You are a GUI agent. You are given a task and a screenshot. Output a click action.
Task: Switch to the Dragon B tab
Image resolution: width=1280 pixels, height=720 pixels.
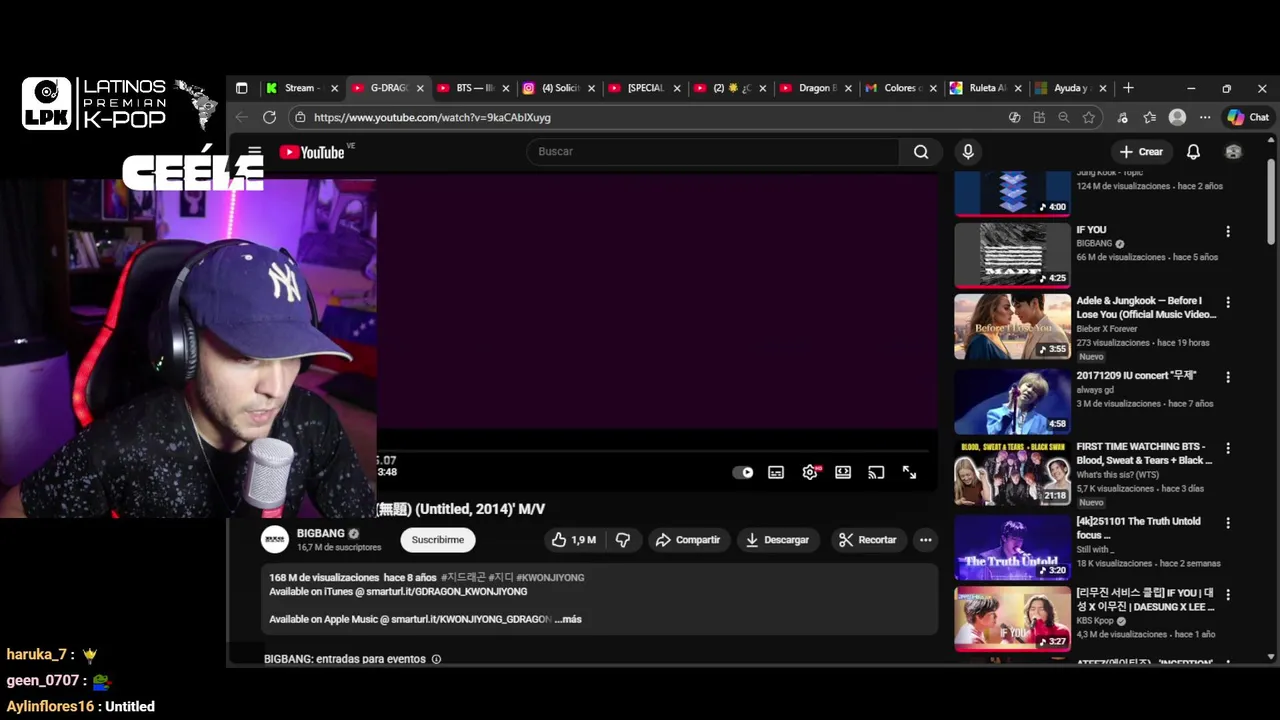(x=814, y=88)
